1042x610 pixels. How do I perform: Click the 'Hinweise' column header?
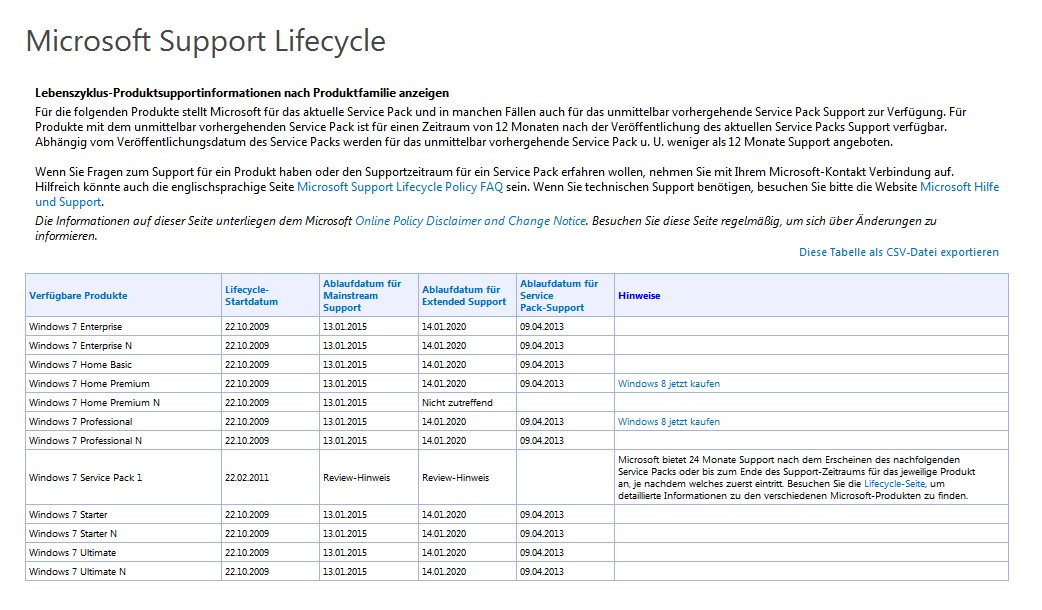[639, 296]
